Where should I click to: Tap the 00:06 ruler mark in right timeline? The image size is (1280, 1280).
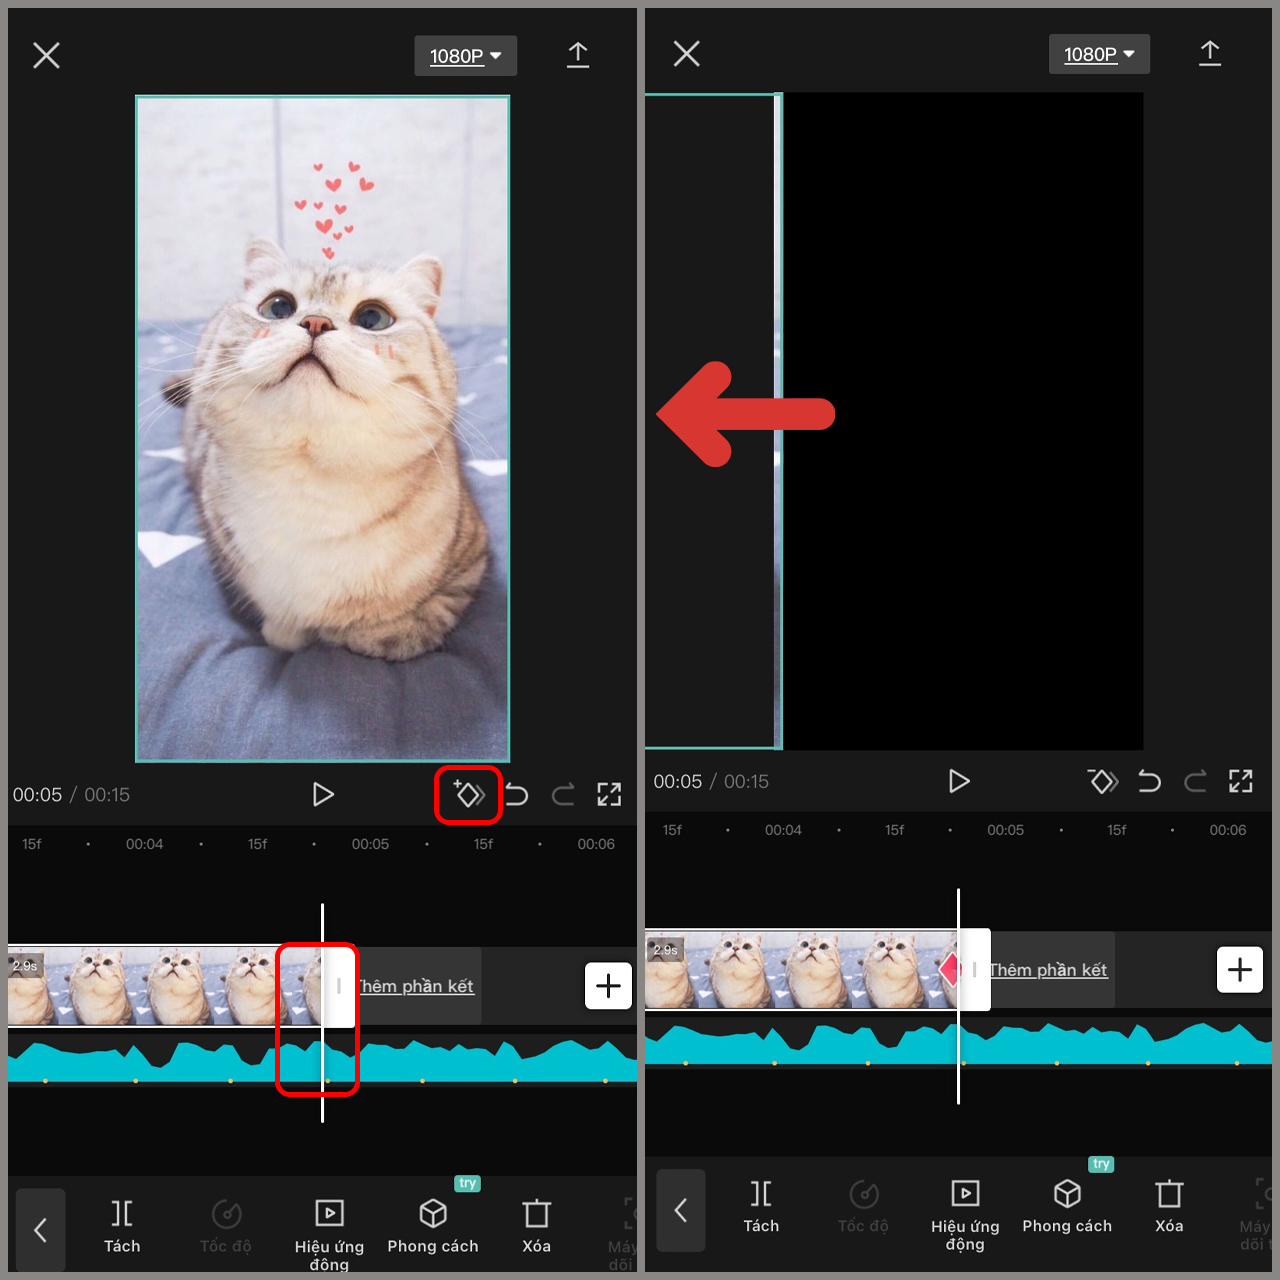pyautogui.click(x=1228, y=830)
